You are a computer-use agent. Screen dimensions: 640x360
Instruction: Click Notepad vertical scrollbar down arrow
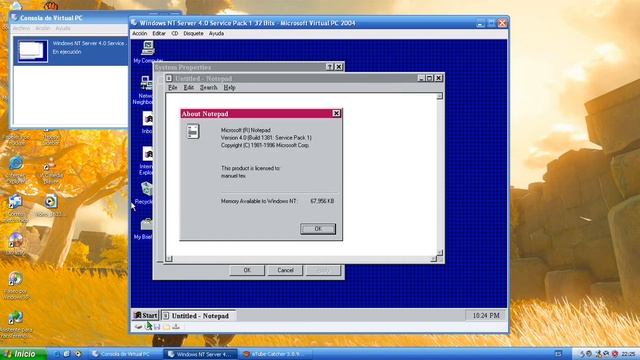tap(440, 253)
